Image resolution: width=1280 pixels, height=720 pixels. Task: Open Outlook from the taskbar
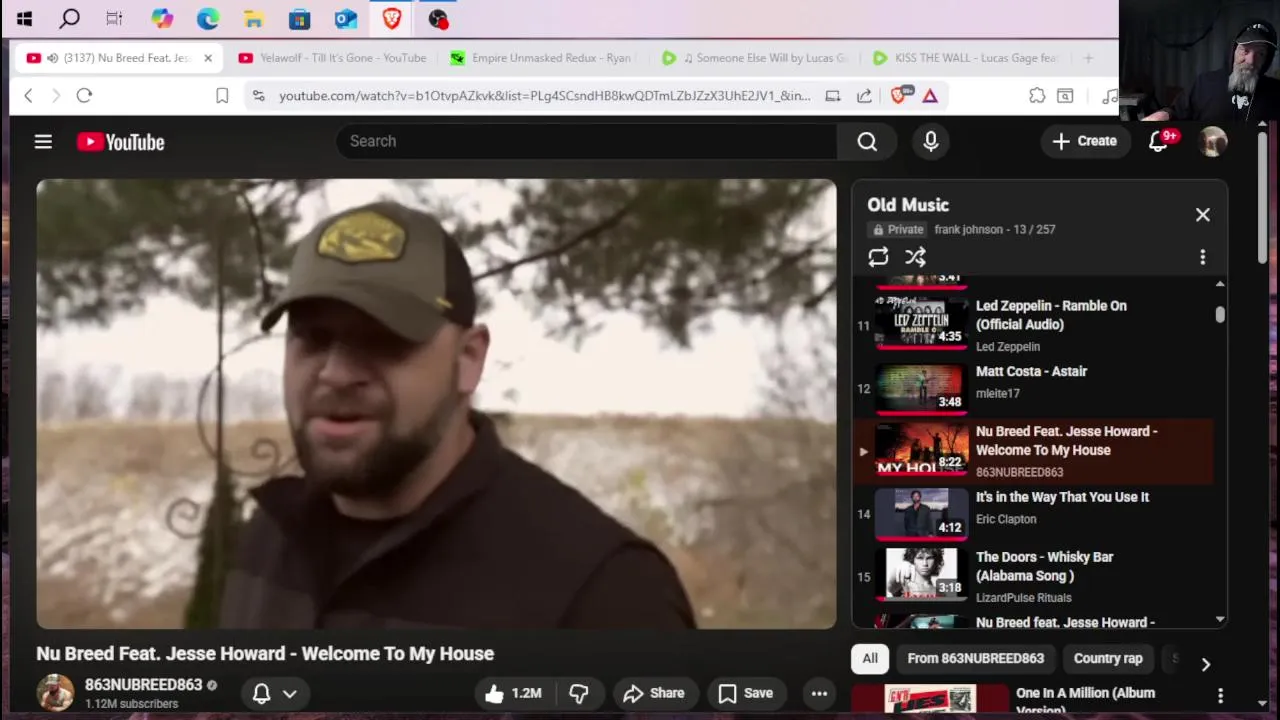(346, 18)
